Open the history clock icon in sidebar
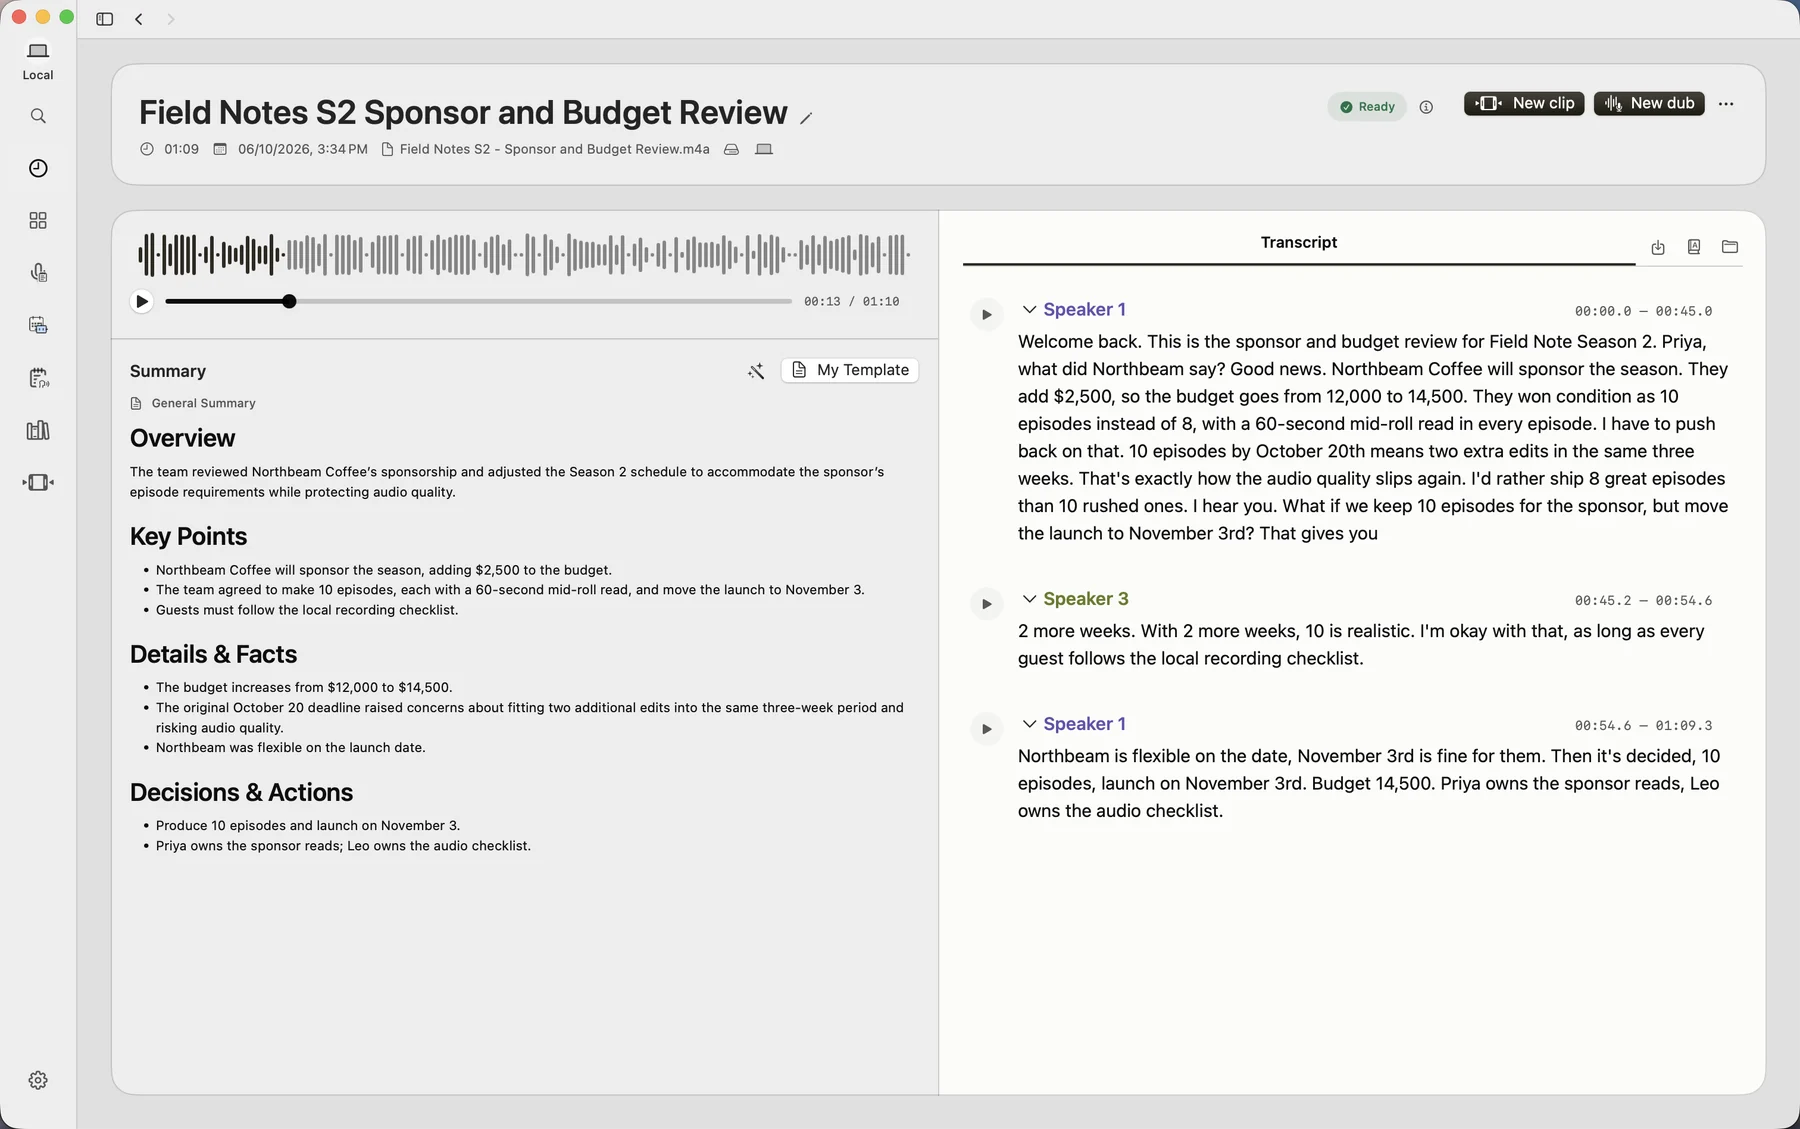The height and width of the screenshot is (1129, 1800). (x=38, y=168)
